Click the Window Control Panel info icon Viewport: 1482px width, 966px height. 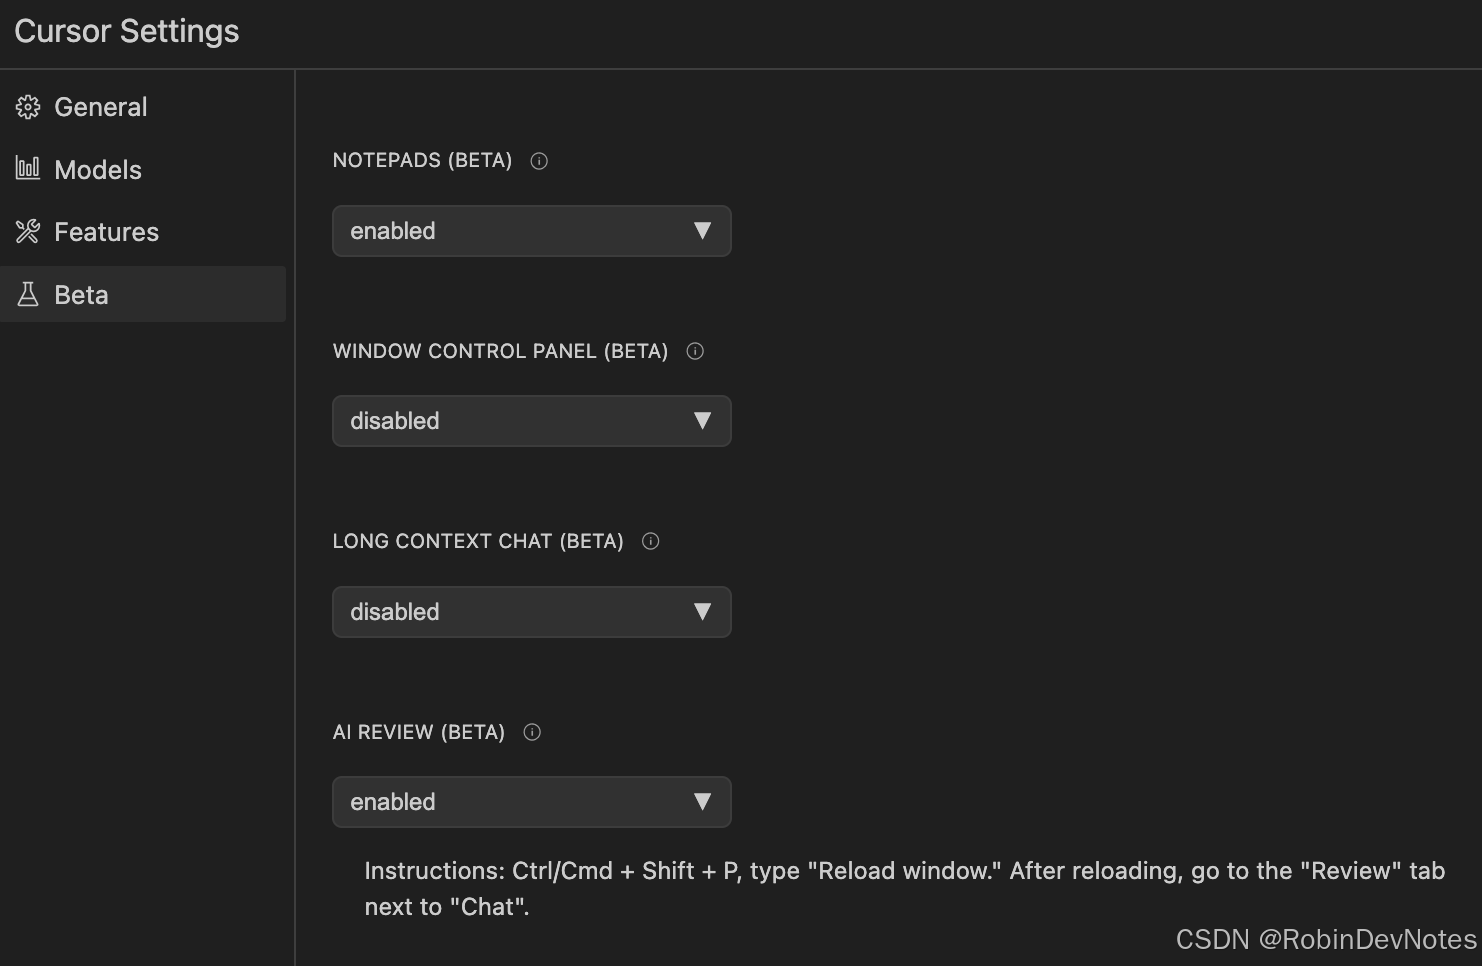695,351
